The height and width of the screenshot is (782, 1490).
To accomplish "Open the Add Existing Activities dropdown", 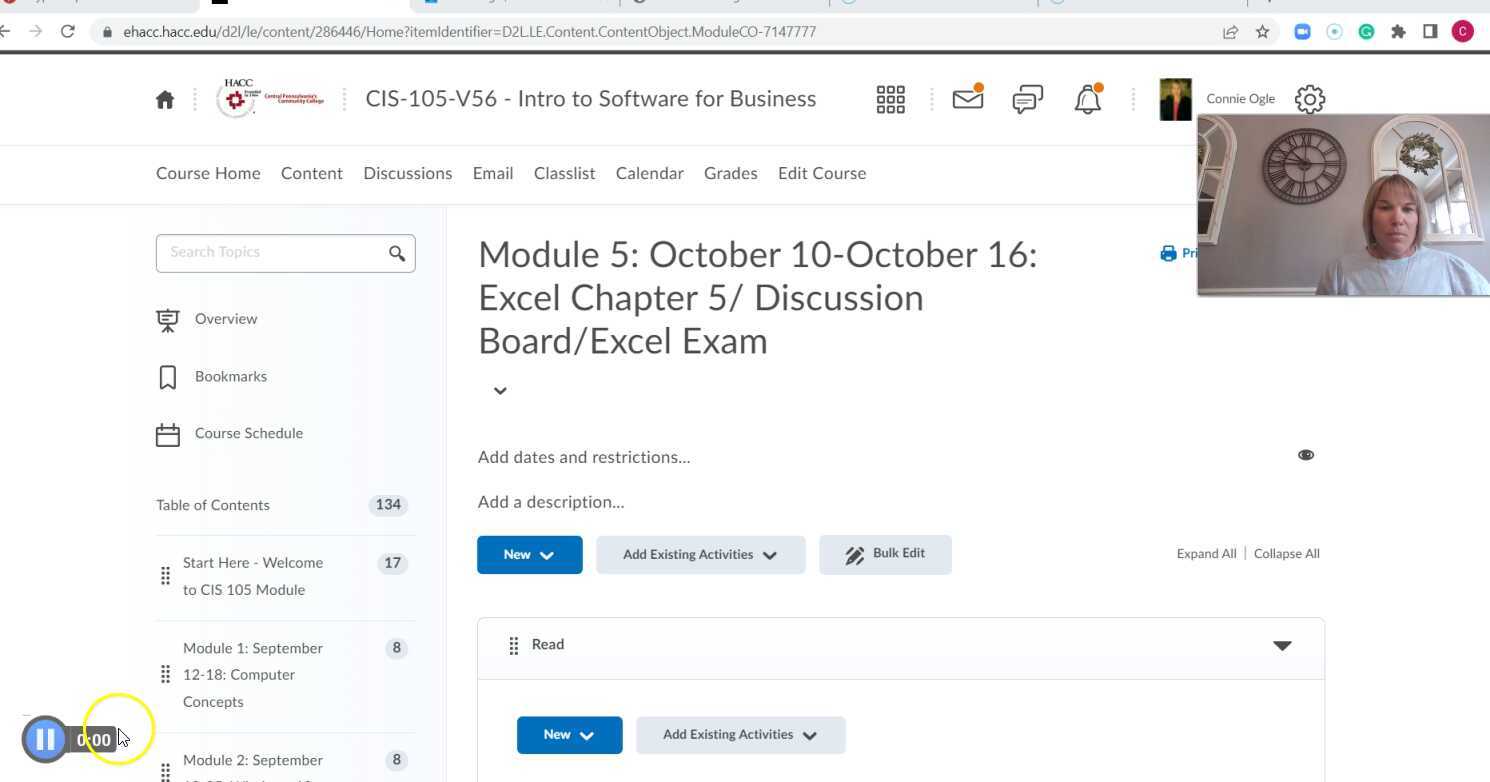I will (700, 554).
